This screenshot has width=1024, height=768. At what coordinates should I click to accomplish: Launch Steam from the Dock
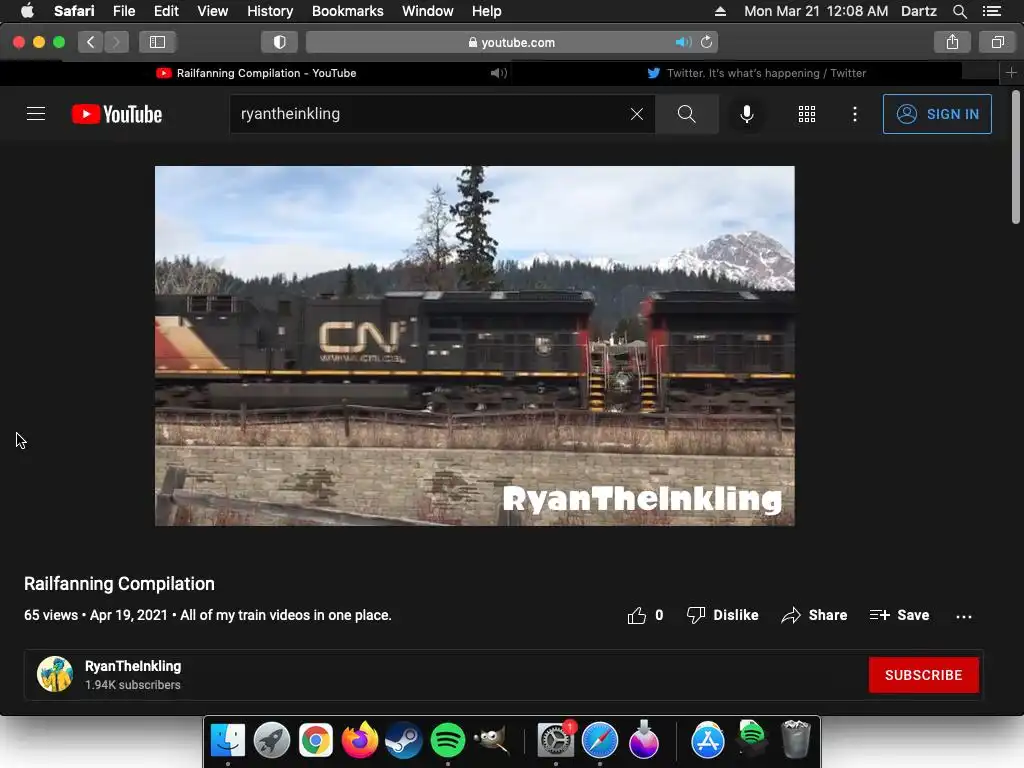(x=404, y=740)
